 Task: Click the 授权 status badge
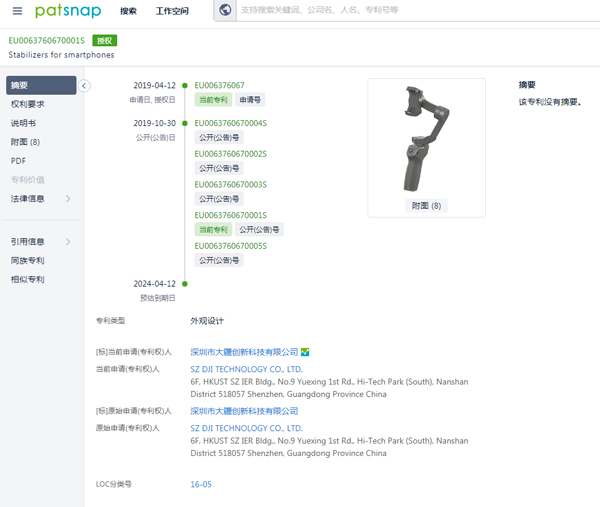[x=104, y=41]
